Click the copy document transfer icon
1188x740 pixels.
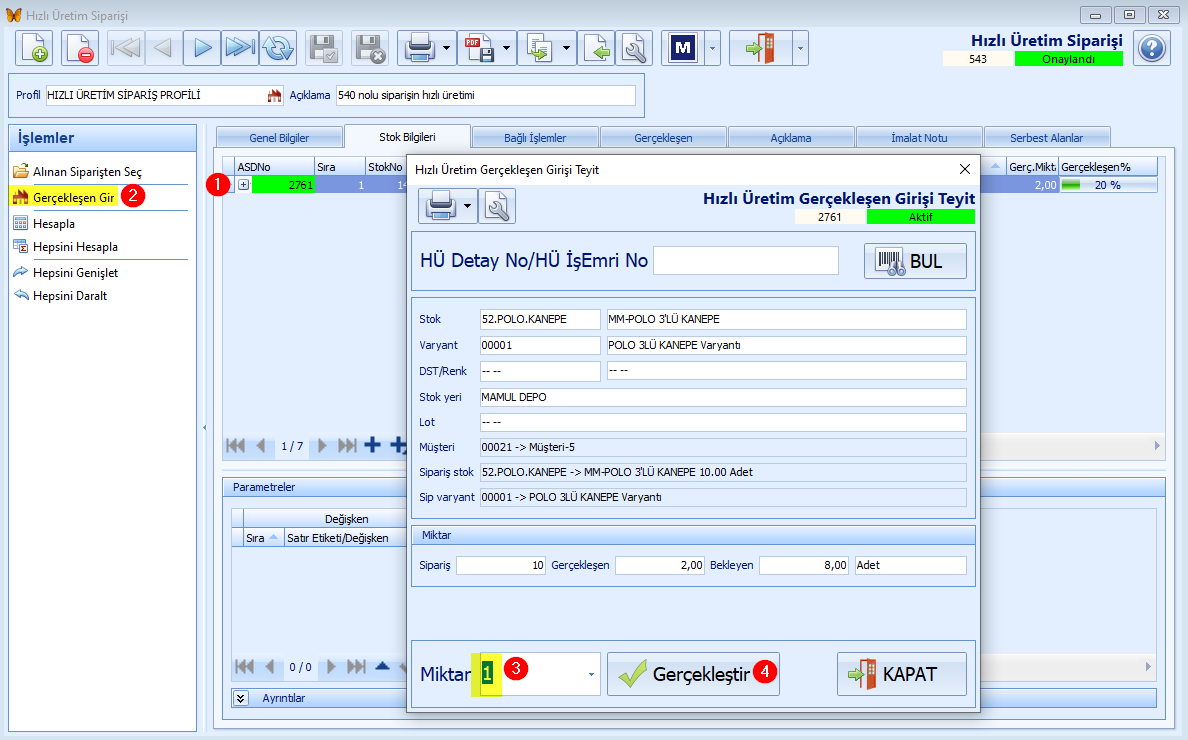[x=539, y=48]
